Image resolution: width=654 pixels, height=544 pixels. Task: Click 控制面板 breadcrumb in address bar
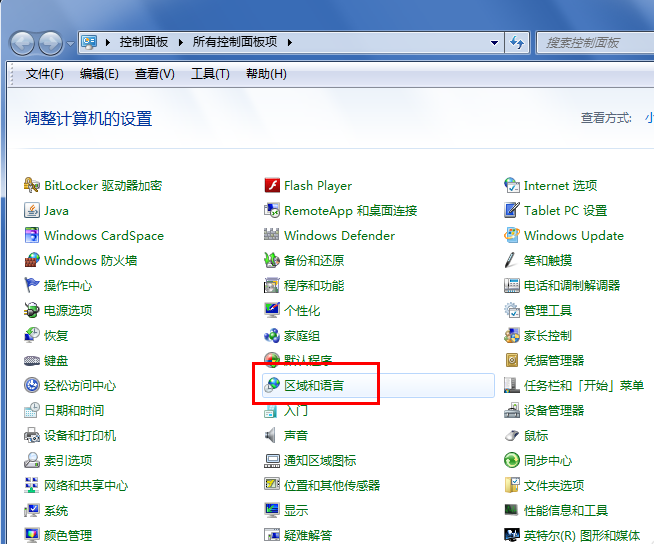coord(143,42)
